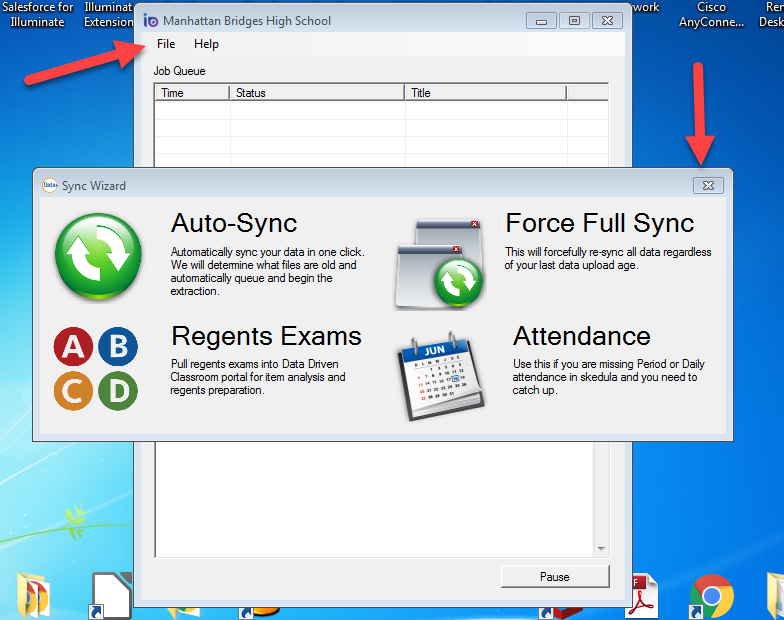Choose the Regents Exams option title
This screenshot has height=620, width=784.
(x=266, y=336)
